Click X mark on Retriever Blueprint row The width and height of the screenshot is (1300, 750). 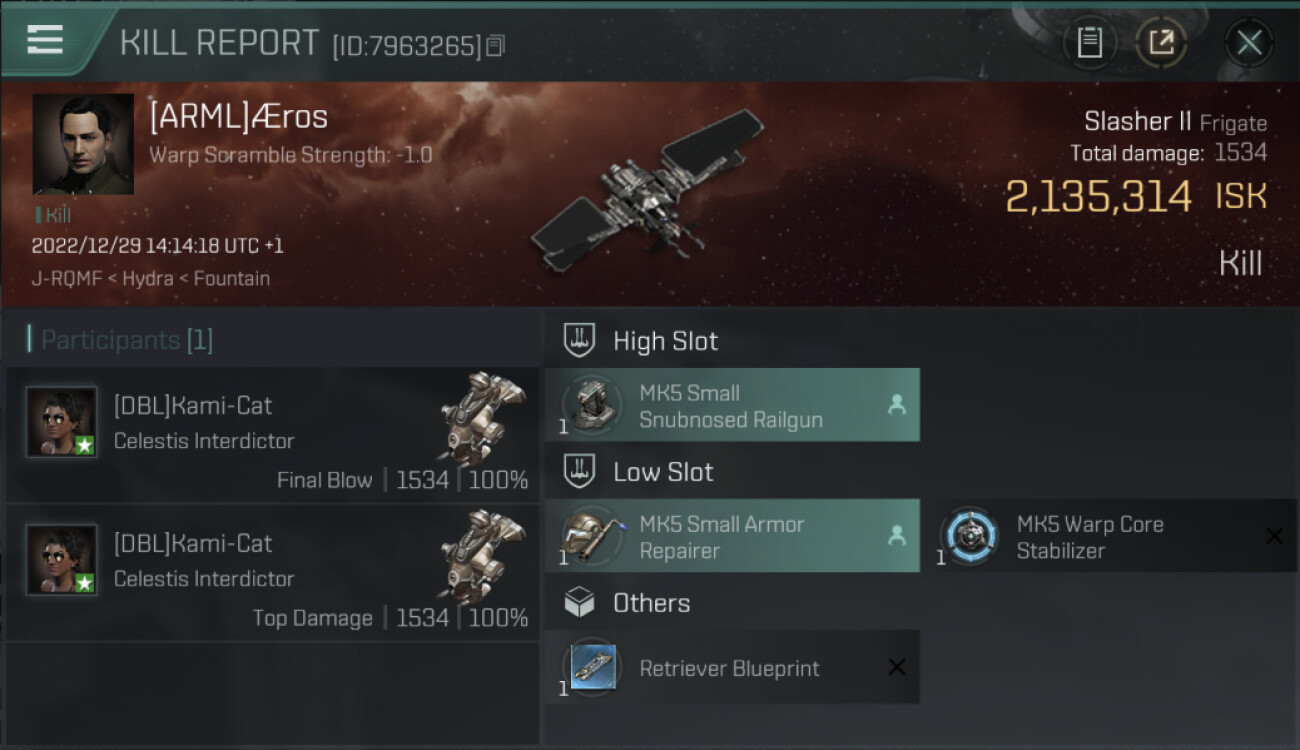897,667
